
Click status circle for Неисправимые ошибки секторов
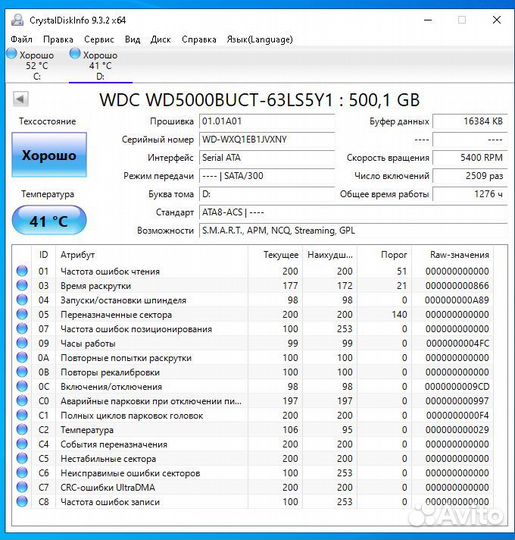(22, 473)
